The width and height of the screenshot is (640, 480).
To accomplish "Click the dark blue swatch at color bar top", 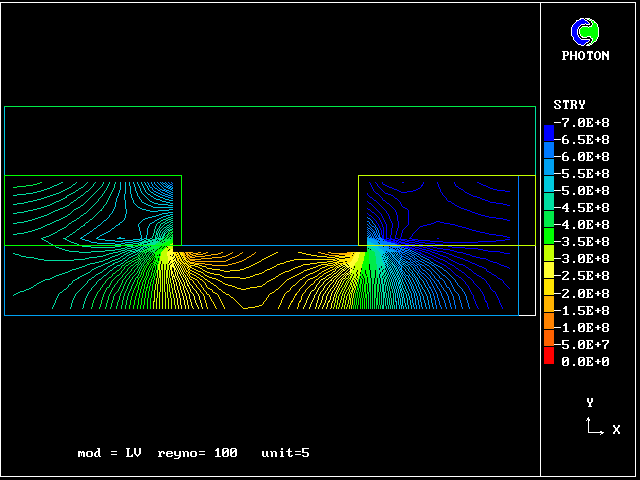I will [548, 132].
